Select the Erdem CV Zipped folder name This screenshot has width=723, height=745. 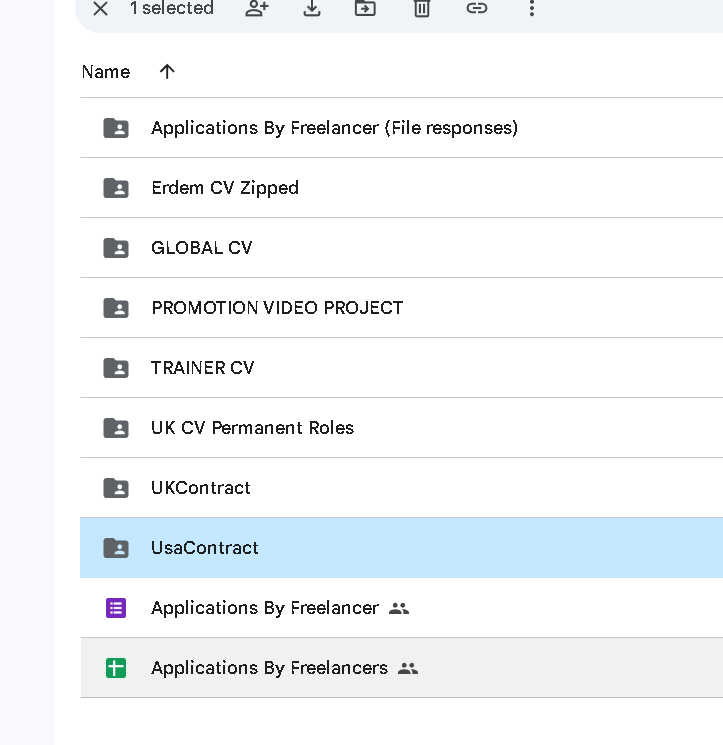click(225, 188)
